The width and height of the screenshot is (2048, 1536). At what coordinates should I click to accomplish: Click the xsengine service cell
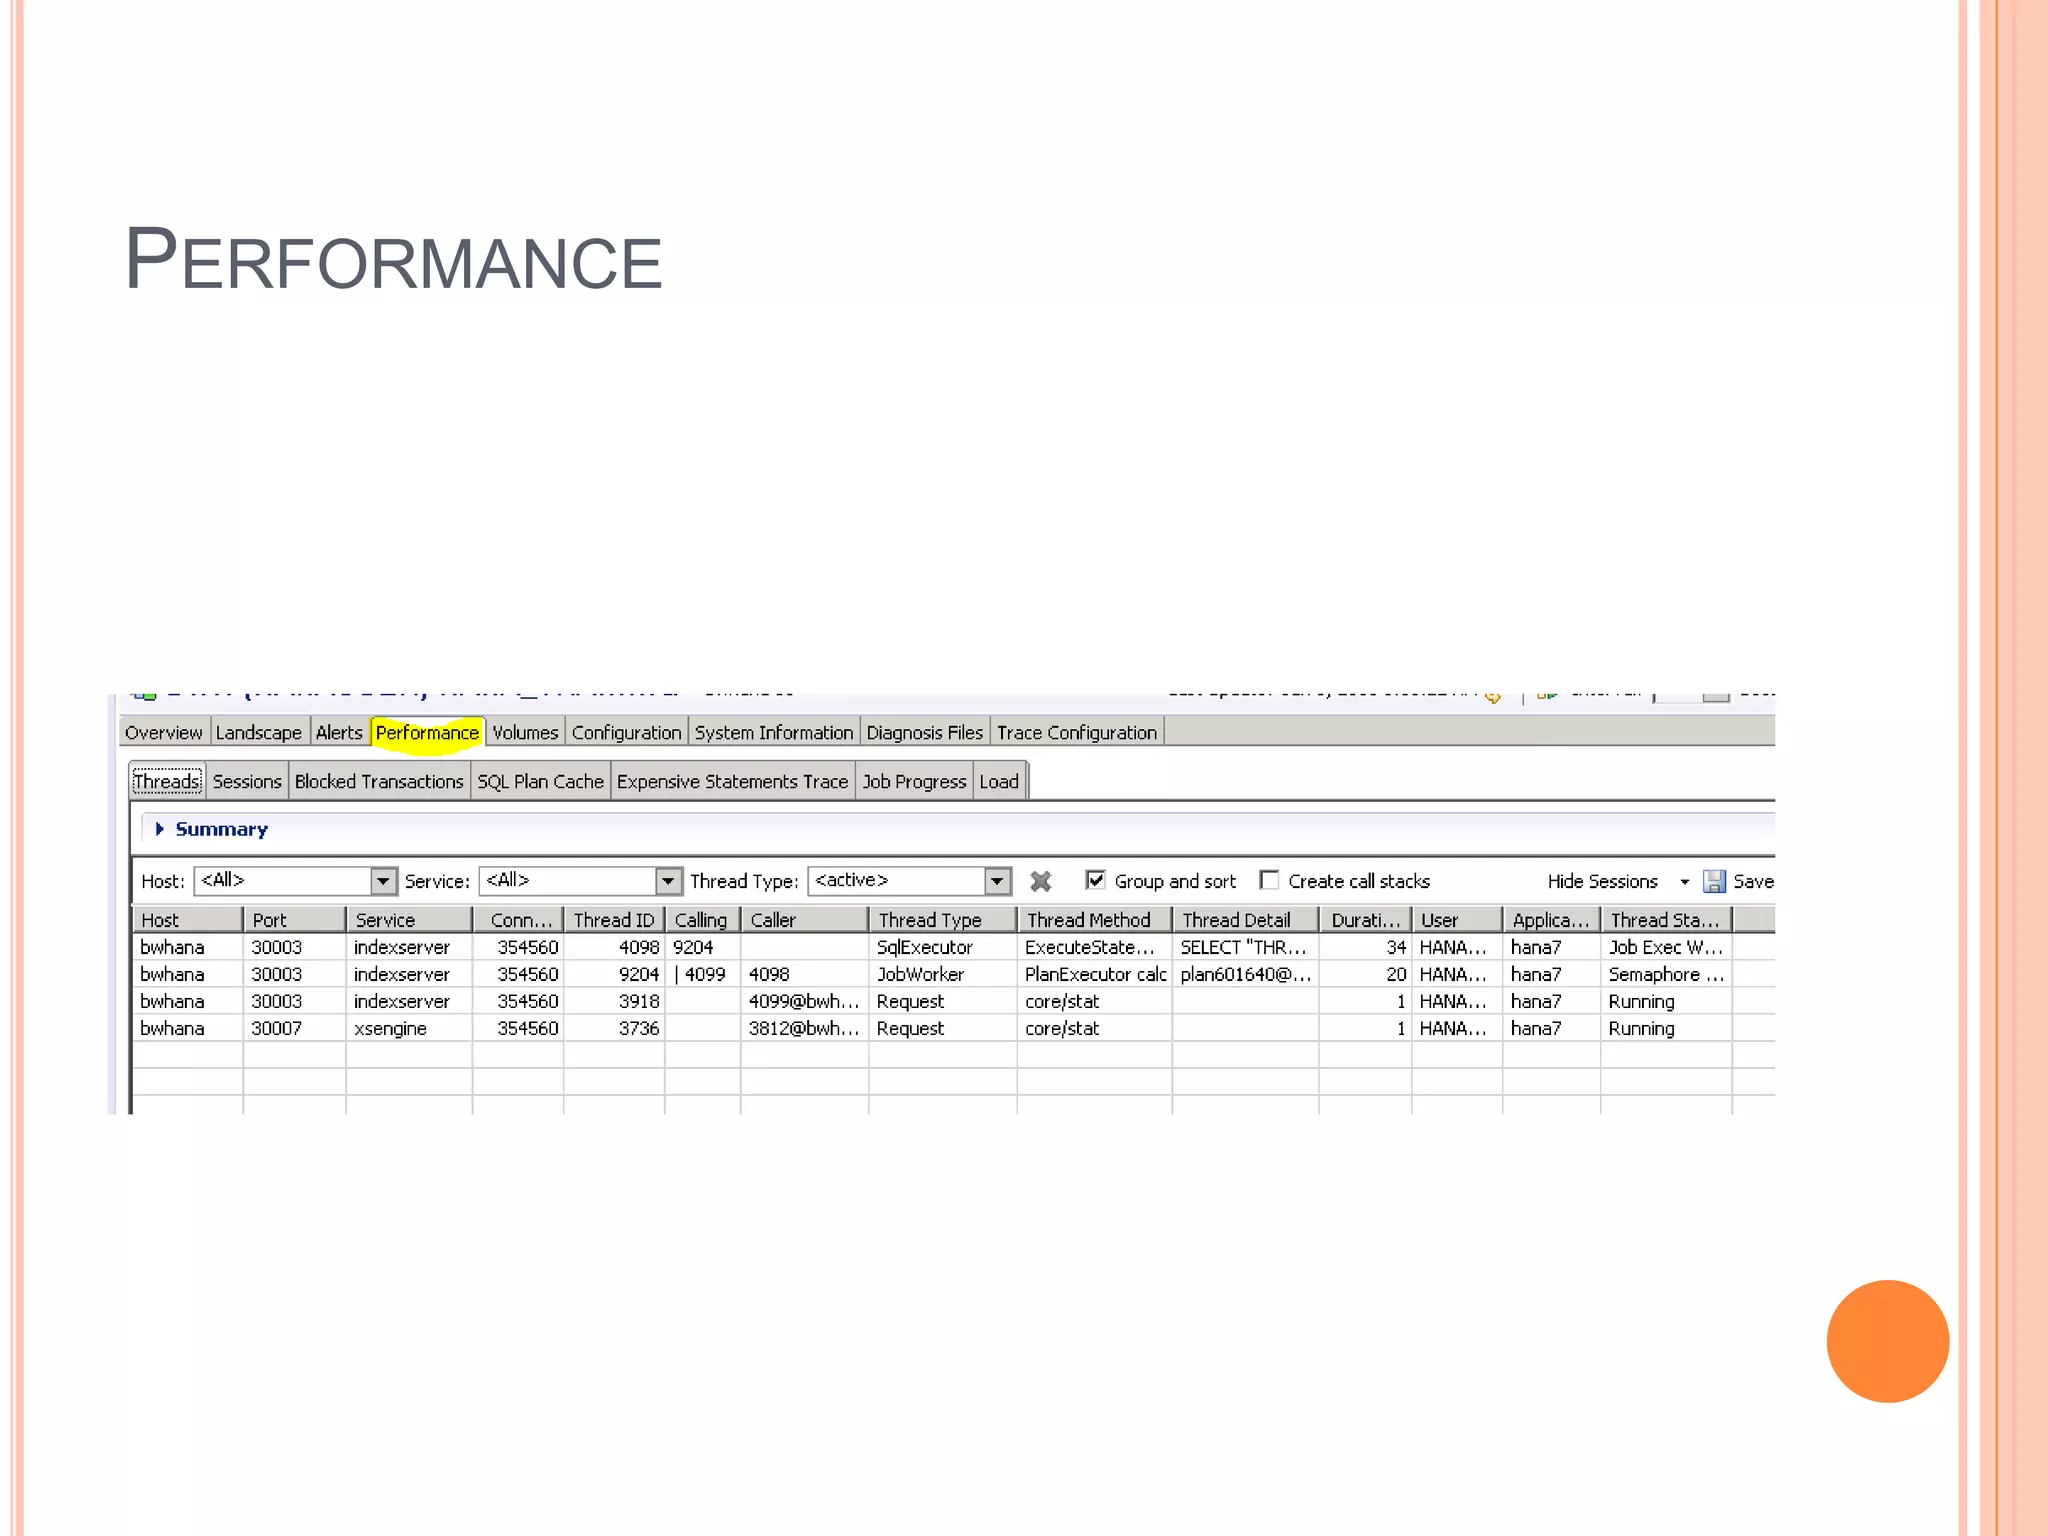pos(409,1028)
